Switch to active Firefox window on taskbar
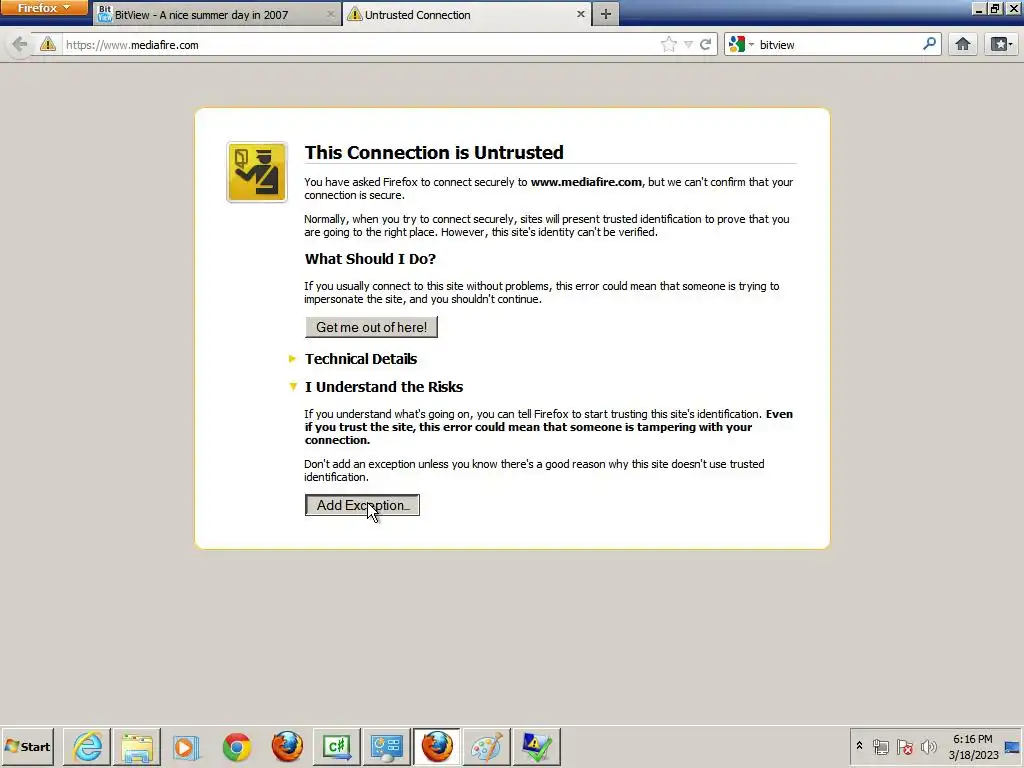This screenshot has width=1024, height=768. tap(437, 746)
